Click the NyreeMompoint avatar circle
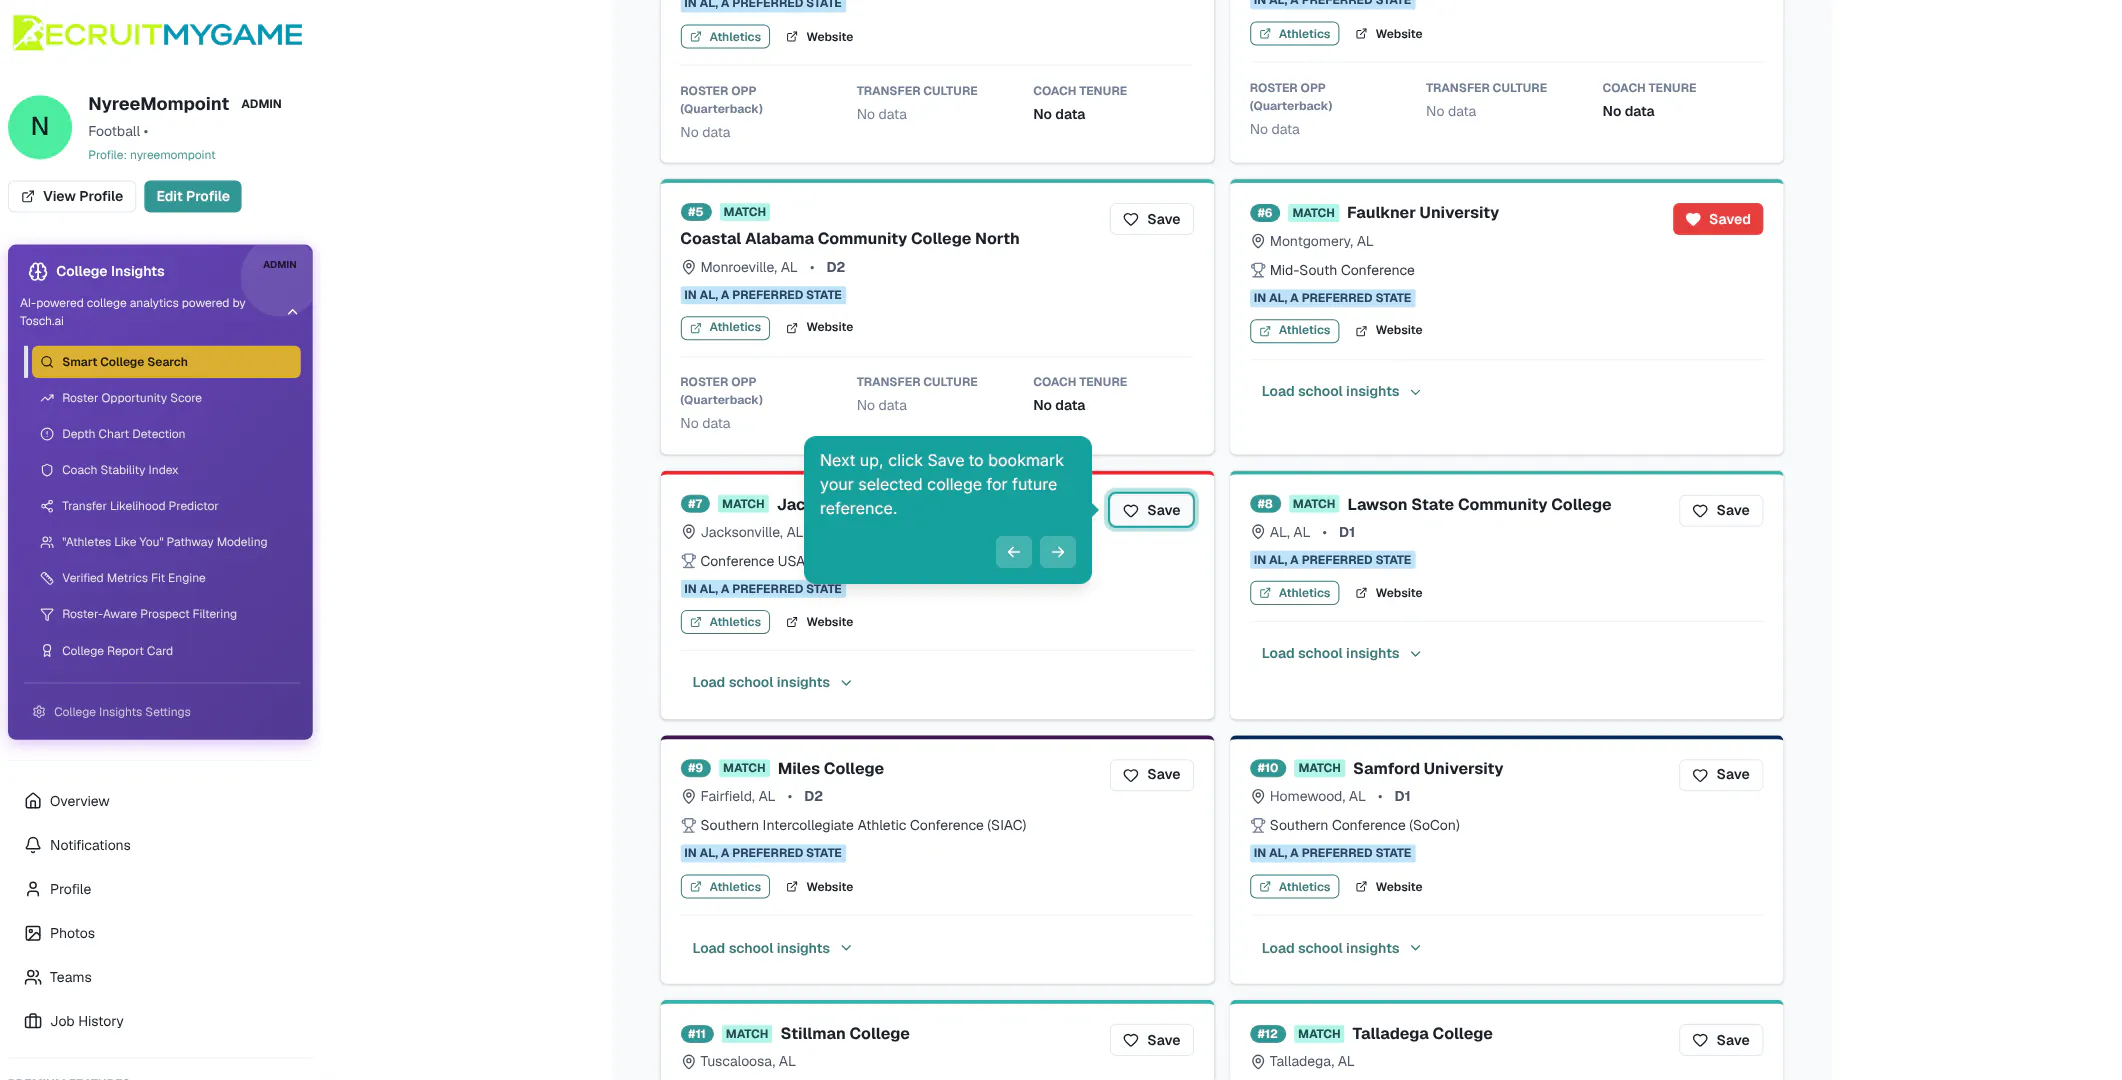The width and height of the screenshot is (2122, 1080). coord(40,127)
